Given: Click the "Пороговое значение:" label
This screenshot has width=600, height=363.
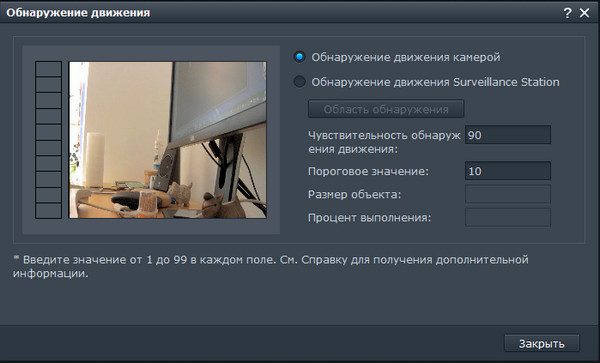Looking at the screenshot, I should point(368,171).
